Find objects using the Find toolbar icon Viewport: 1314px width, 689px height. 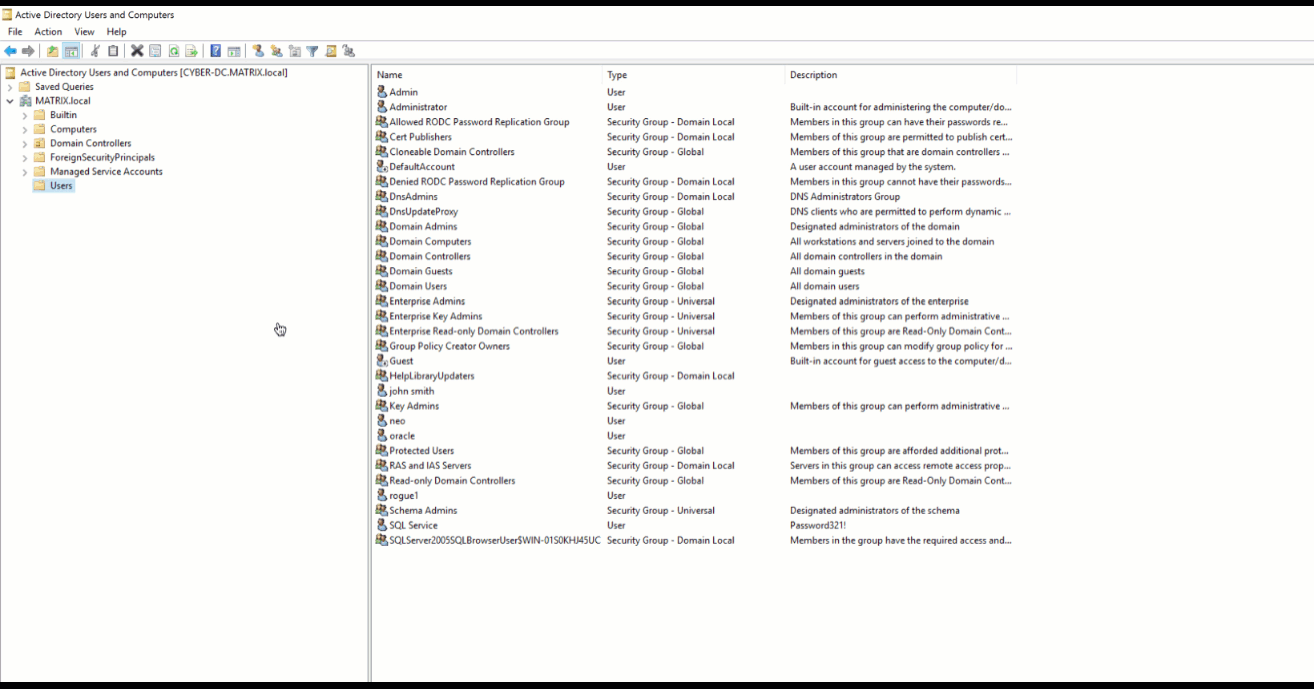pos(331,51)
